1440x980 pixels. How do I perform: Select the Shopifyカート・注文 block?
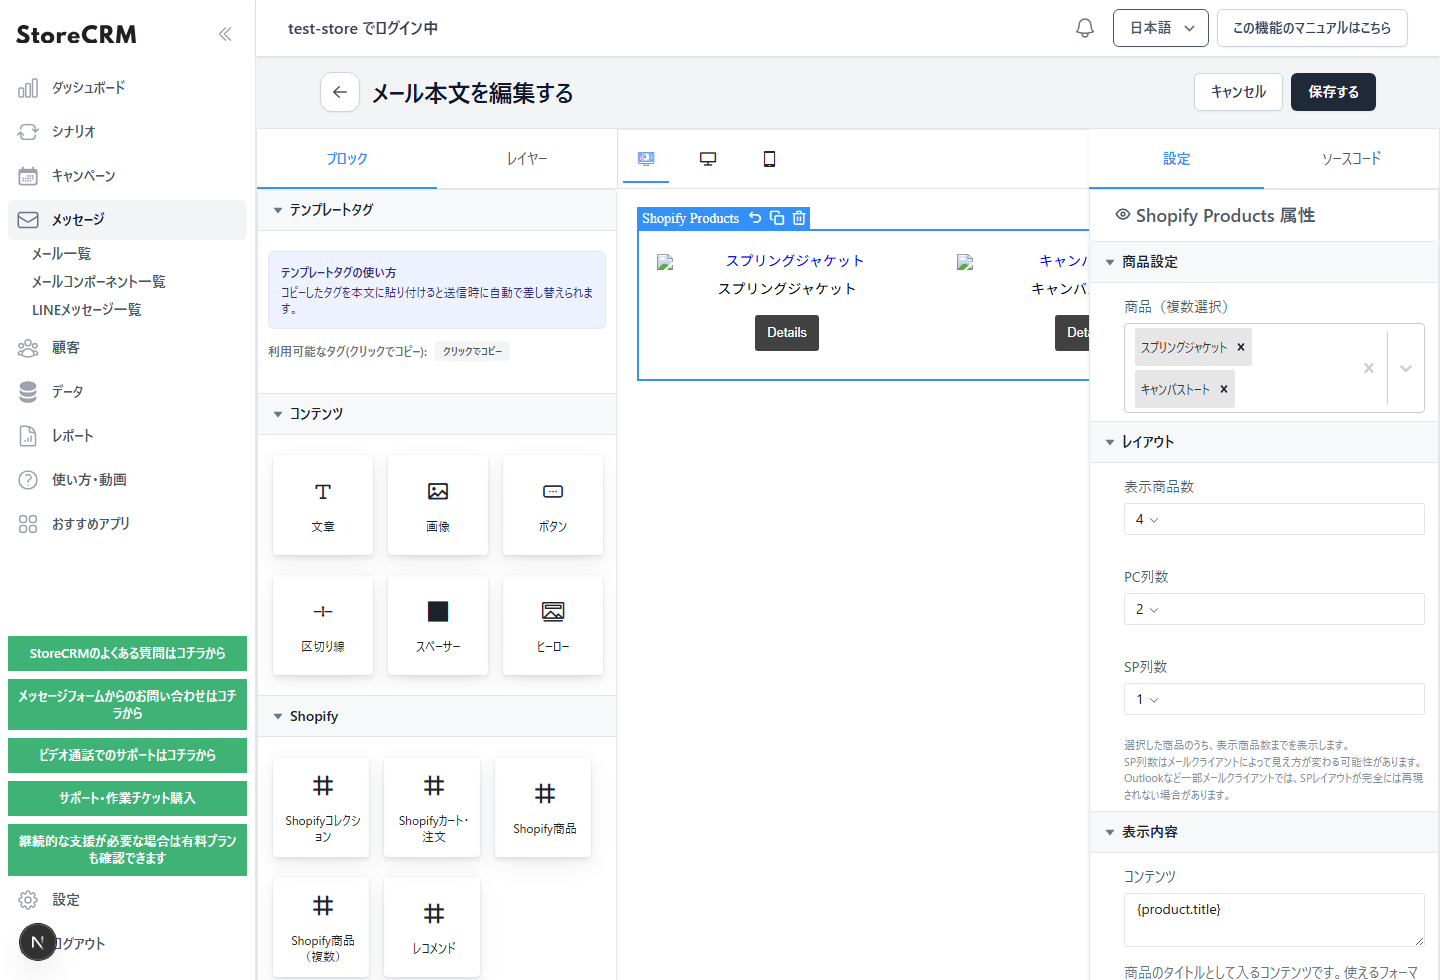433,808
